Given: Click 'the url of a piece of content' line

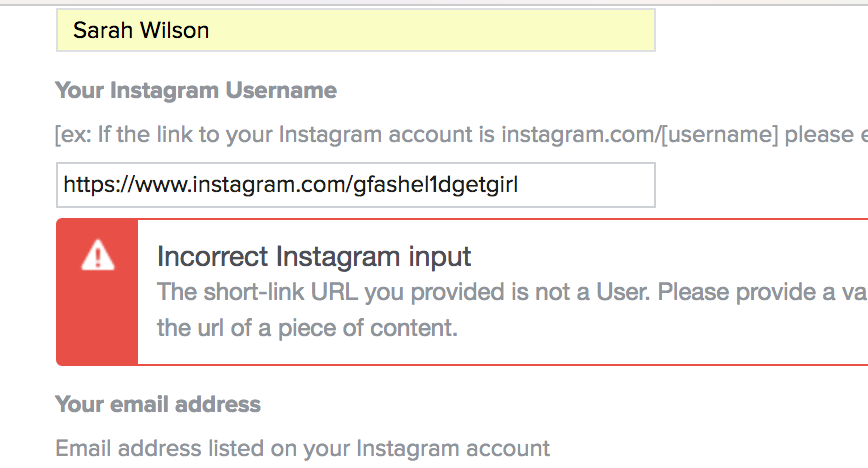Looking at the screenshot, I should click(x=307, y=328).
